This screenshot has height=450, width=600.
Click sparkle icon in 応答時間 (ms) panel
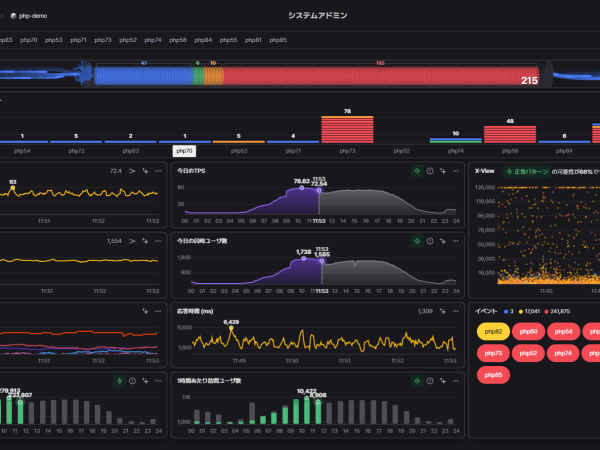(443, 311)
